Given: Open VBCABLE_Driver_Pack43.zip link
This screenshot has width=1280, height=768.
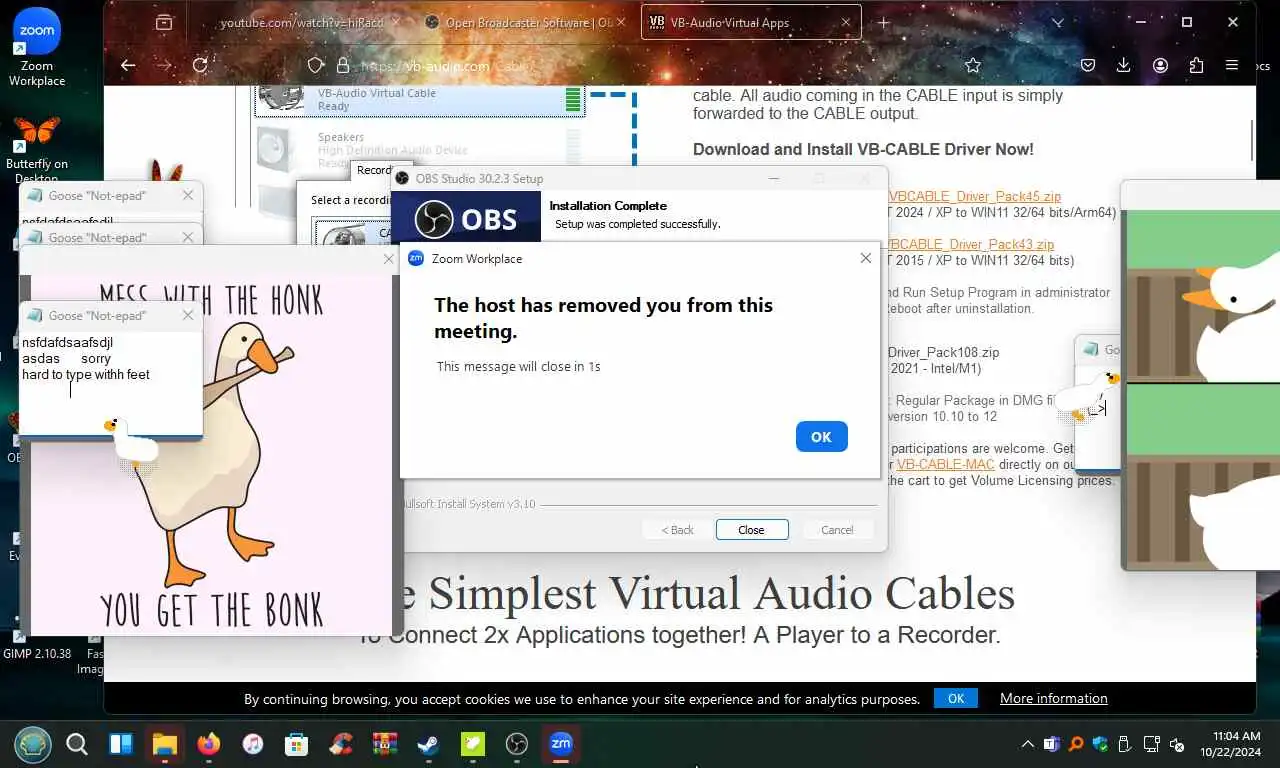Looking at the screenshot, I should (970, 245).
